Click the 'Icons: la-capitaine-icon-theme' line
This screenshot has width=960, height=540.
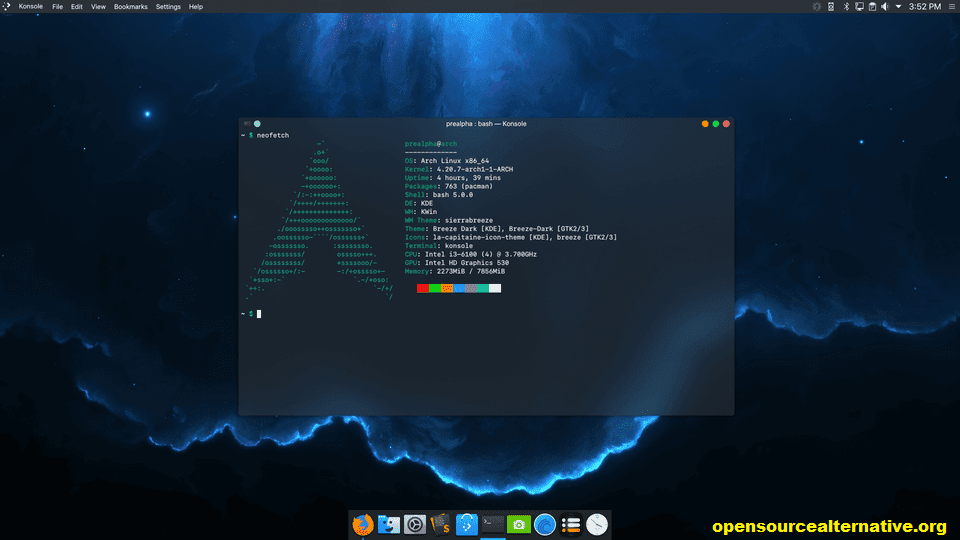point(511,238)
